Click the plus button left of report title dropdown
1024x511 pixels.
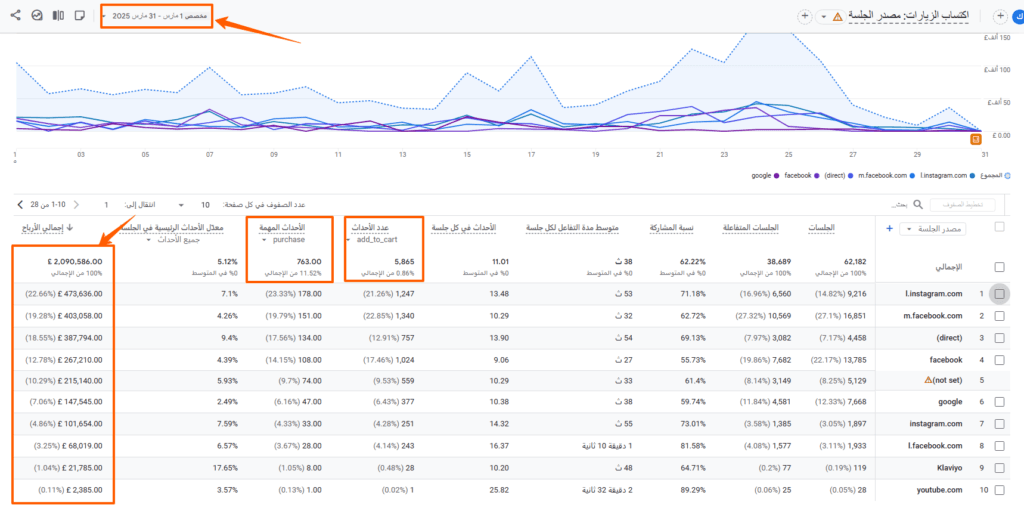click(805, 16)
